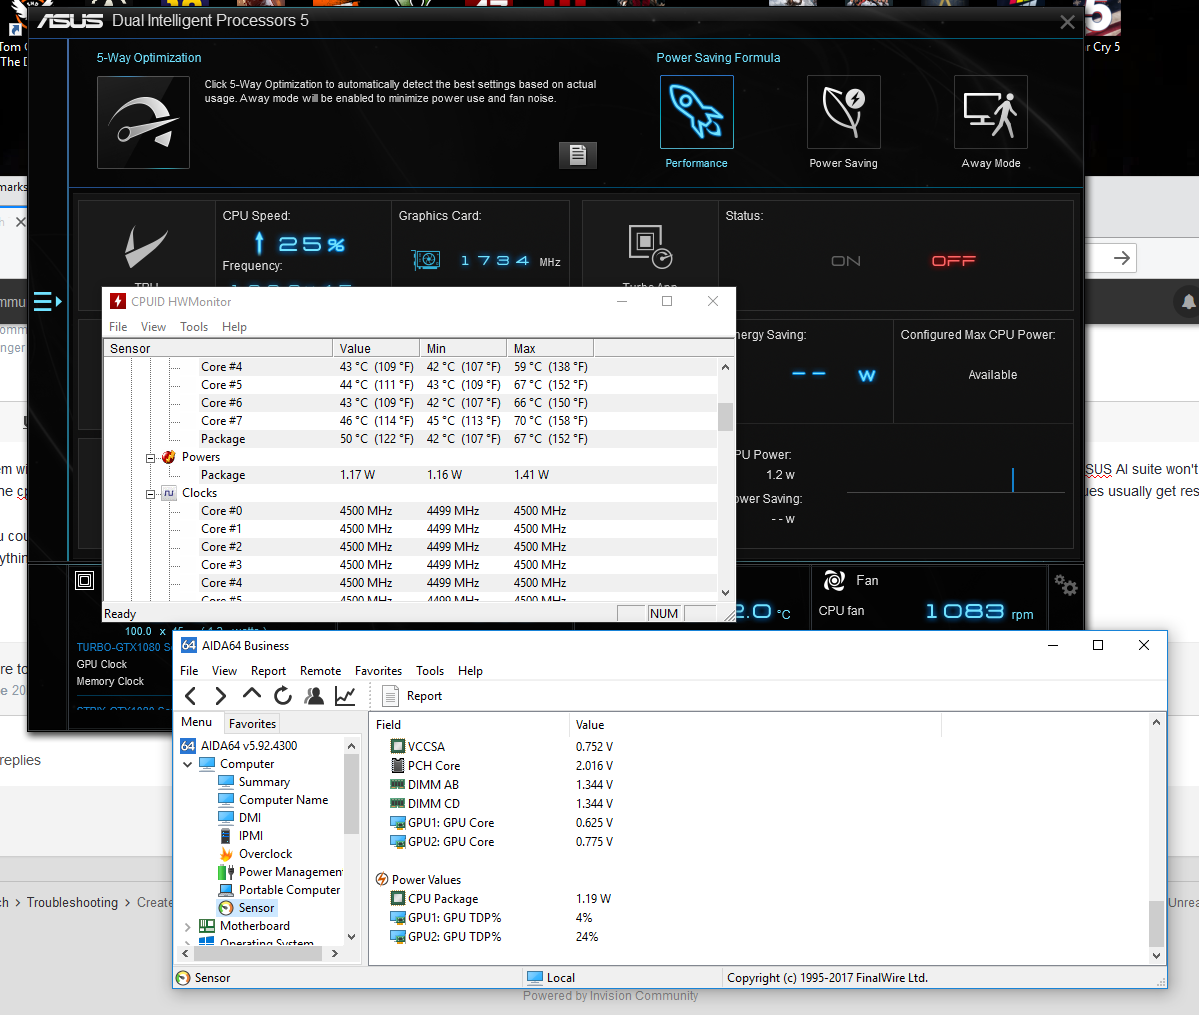The width and height of the screenshot is (1199, 1015).
Task: Click the Report button in AIDA64 toolbar
Action: pos(412,696)
